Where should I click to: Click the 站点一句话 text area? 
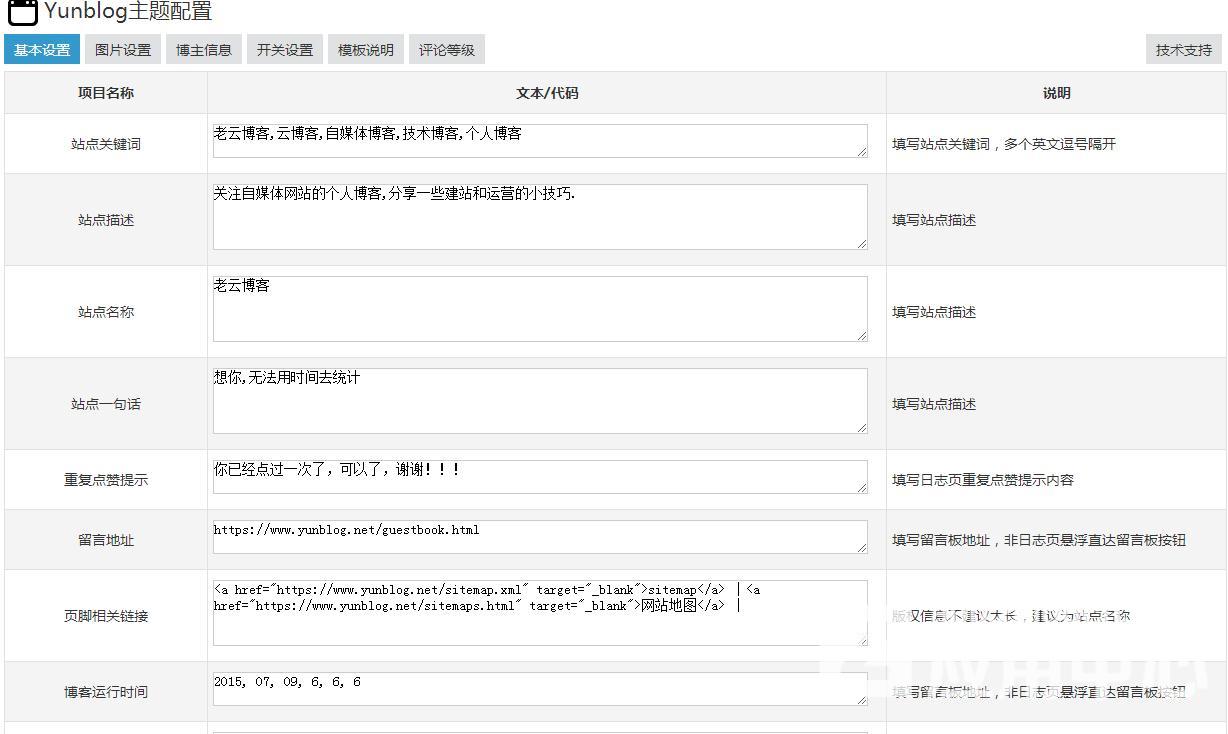[540, 401]
